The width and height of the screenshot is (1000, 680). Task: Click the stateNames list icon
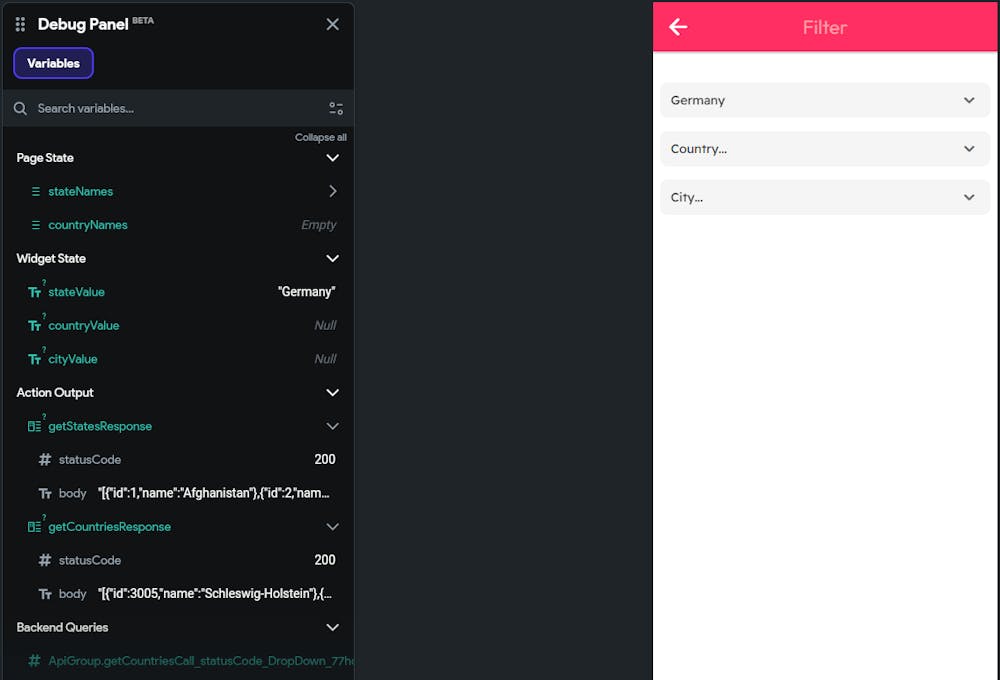(36, 191)
